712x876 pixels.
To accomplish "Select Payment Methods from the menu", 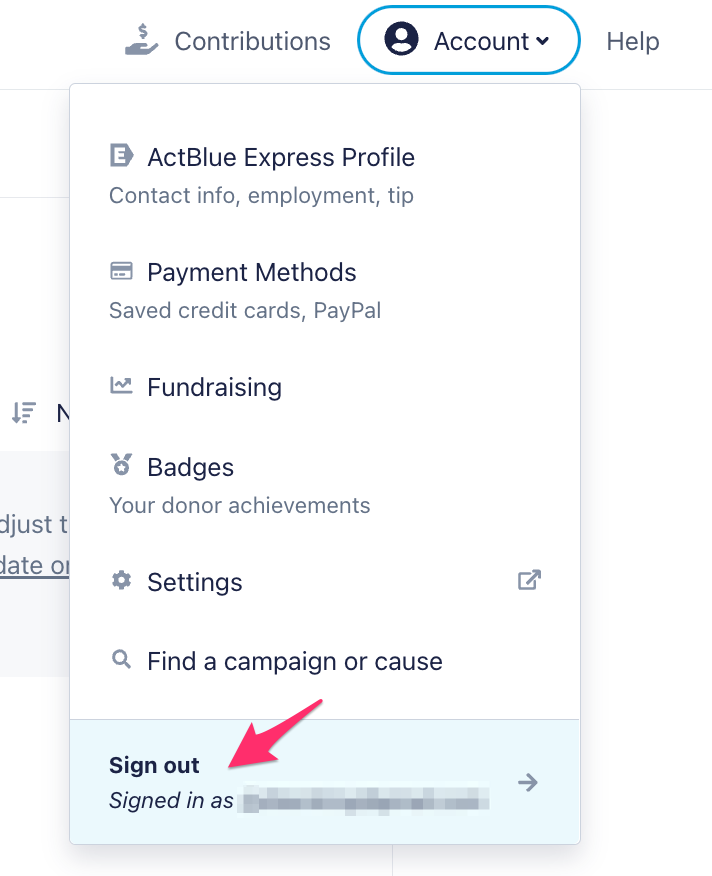I will 251,272.
